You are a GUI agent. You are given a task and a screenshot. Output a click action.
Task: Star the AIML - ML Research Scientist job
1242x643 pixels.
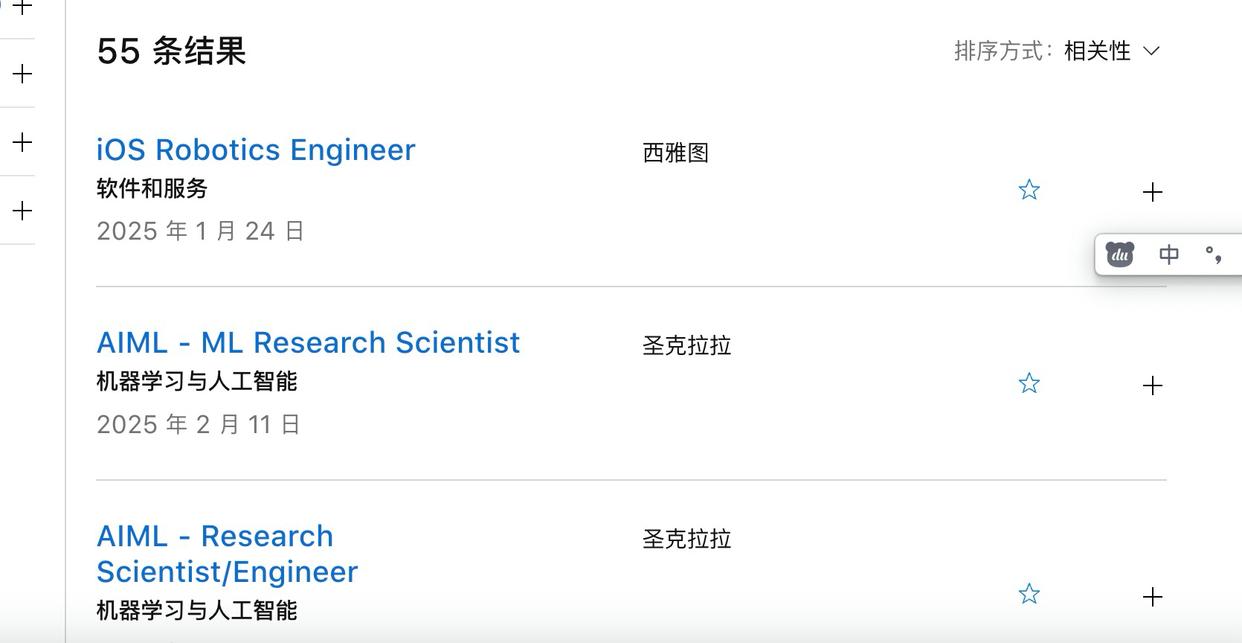(1029, 382)
